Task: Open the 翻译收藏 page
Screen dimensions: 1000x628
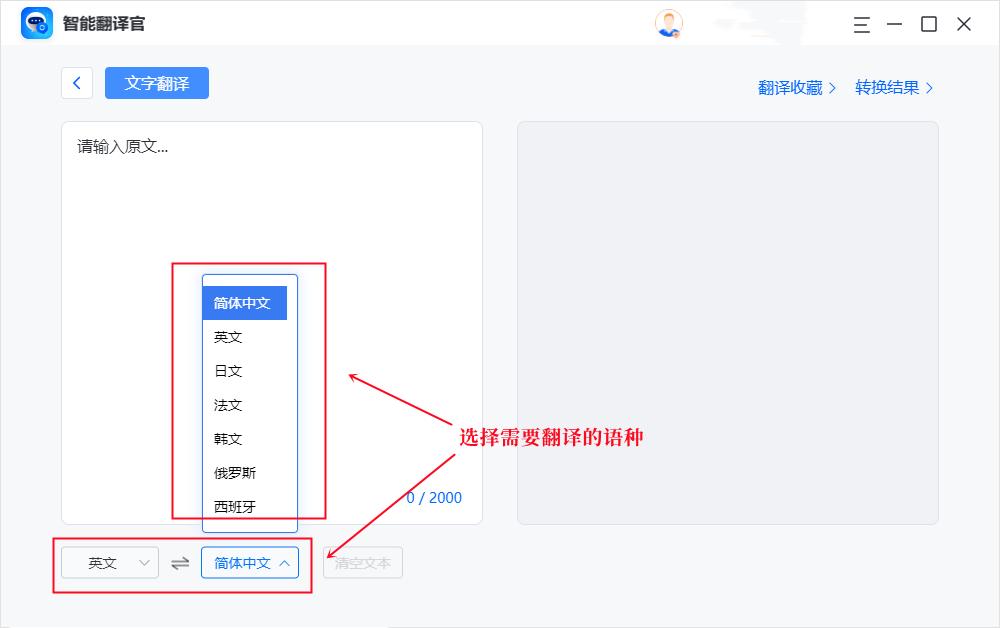Action: [x=789, y=88]
